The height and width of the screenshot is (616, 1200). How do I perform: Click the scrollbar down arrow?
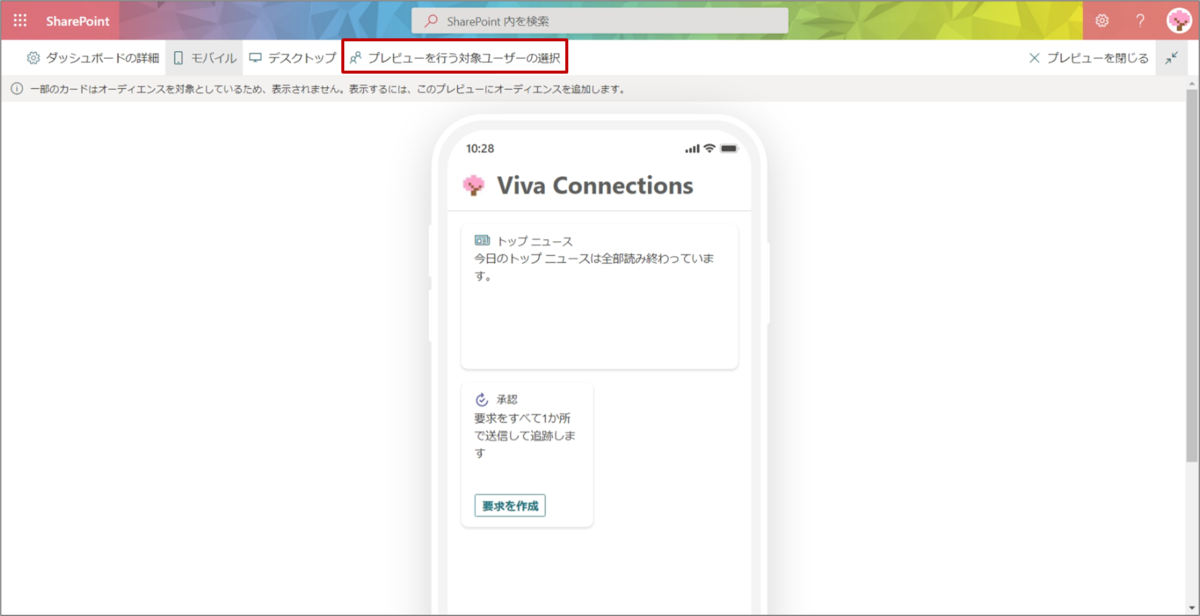(1192, 609)
